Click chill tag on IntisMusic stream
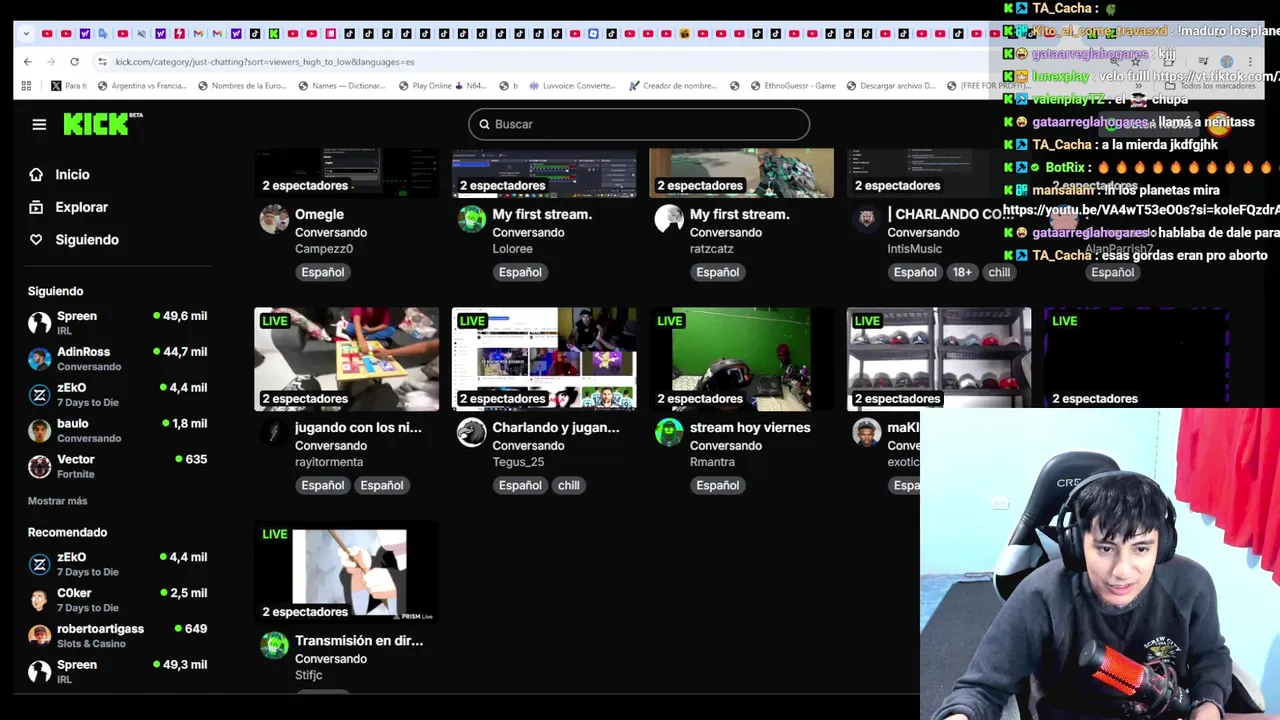Image resolution: width=1280 pixels, height=720 pixels. 999,272
